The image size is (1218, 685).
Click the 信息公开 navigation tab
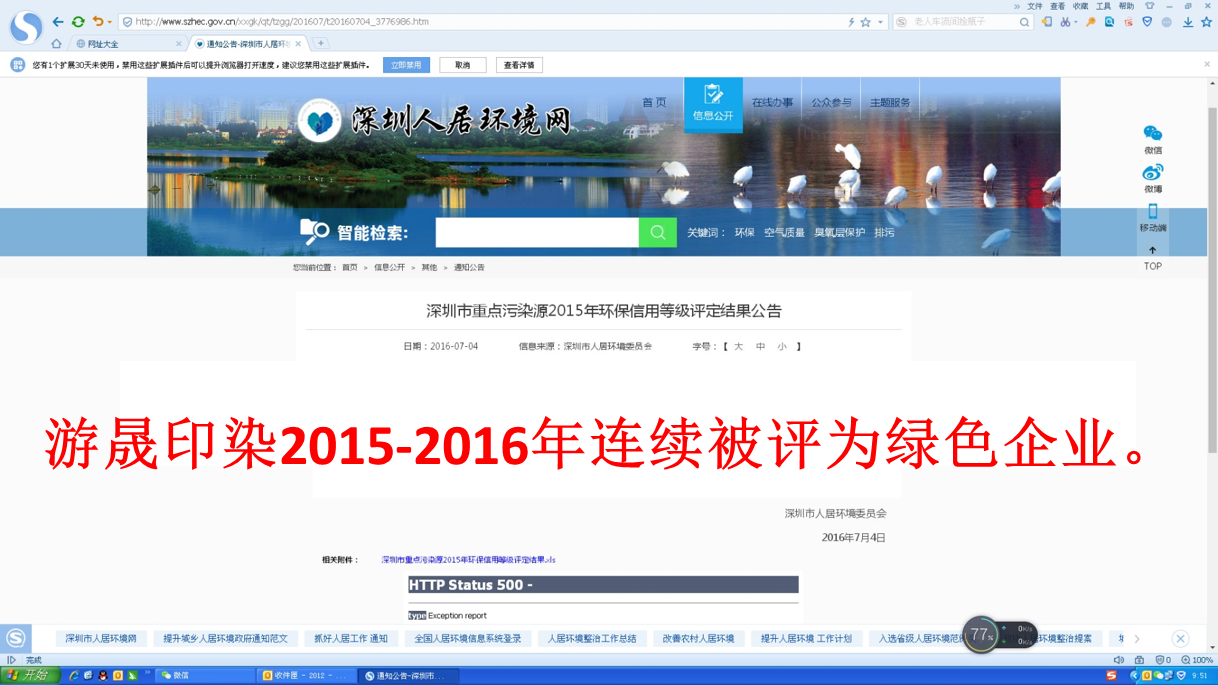[713, 104]
